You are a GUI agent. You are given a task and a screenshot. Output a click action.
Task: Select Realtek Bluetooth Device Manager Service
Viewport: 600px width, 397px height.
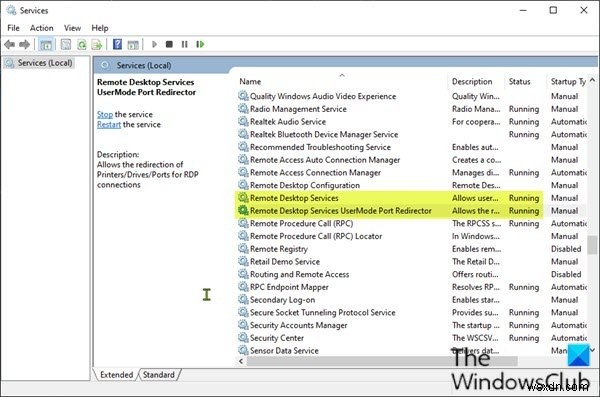(324, 134)
